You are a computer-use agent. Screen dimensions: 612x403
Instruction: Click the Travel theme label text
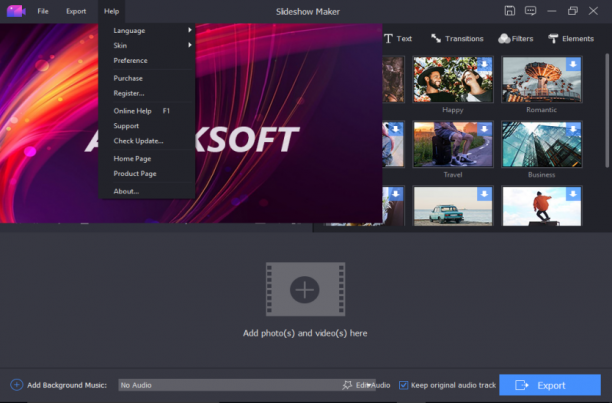(453, 175)
